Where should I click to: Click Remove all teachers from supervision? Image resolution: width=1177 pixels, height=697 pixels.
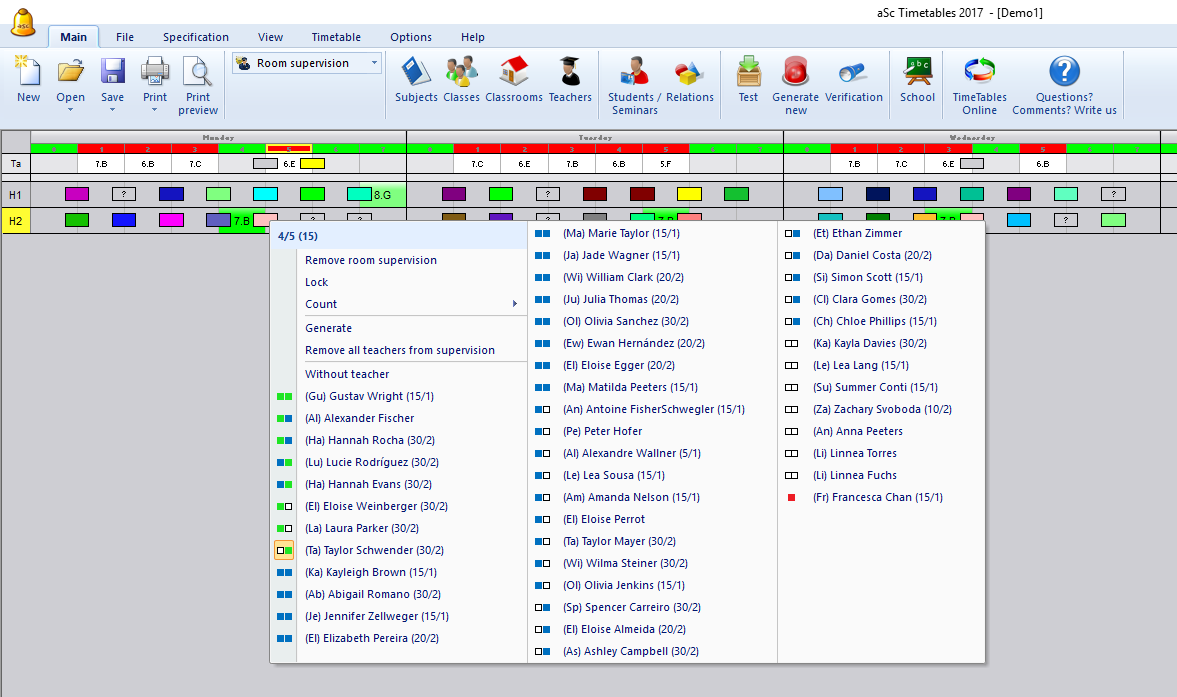pyautogui.click(x=399, y=350)
